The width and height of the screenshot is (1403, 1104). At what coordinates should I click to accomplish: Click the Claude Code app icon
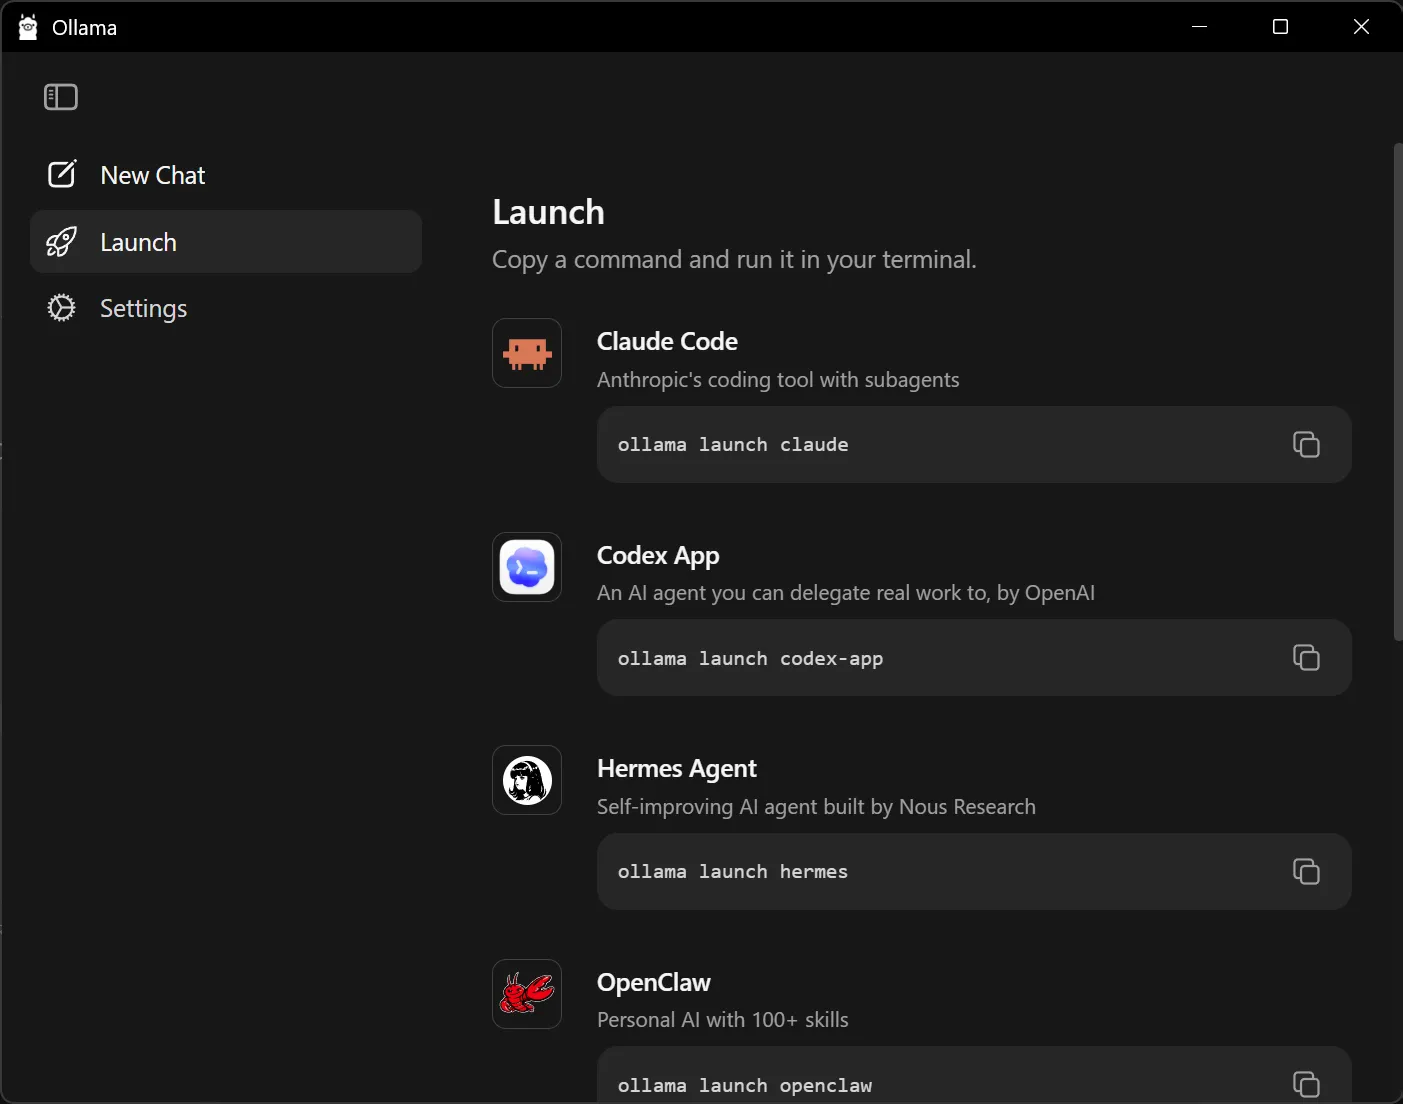click(527, 353)
